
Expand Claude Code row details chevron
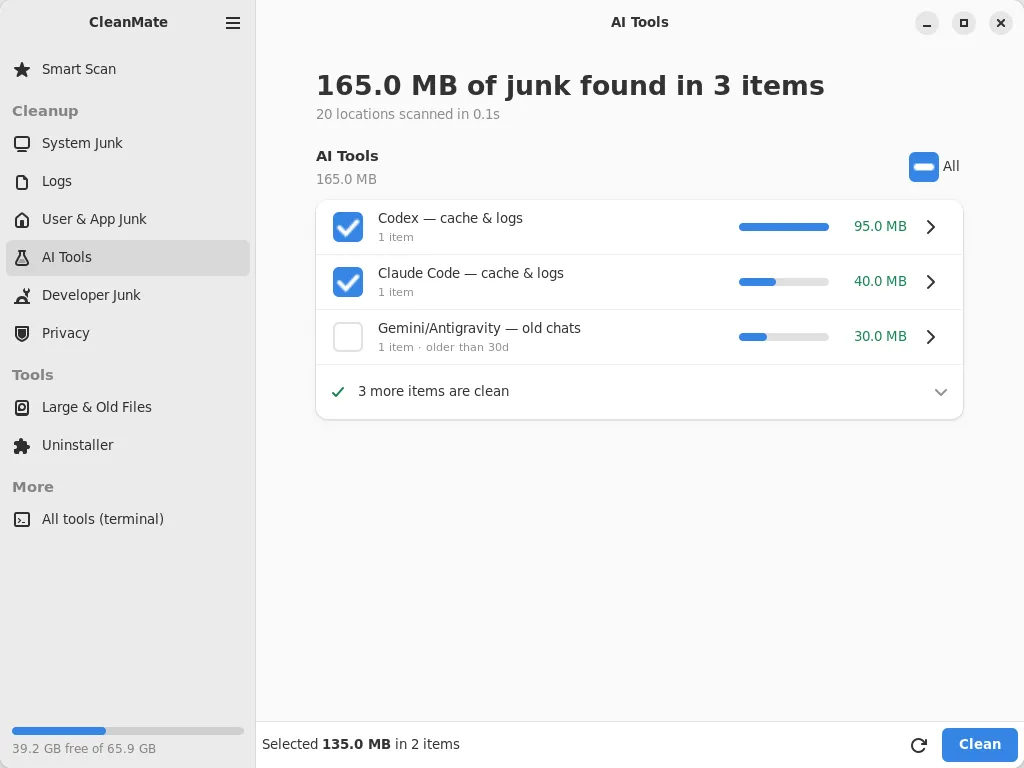[x=931, y=281]
